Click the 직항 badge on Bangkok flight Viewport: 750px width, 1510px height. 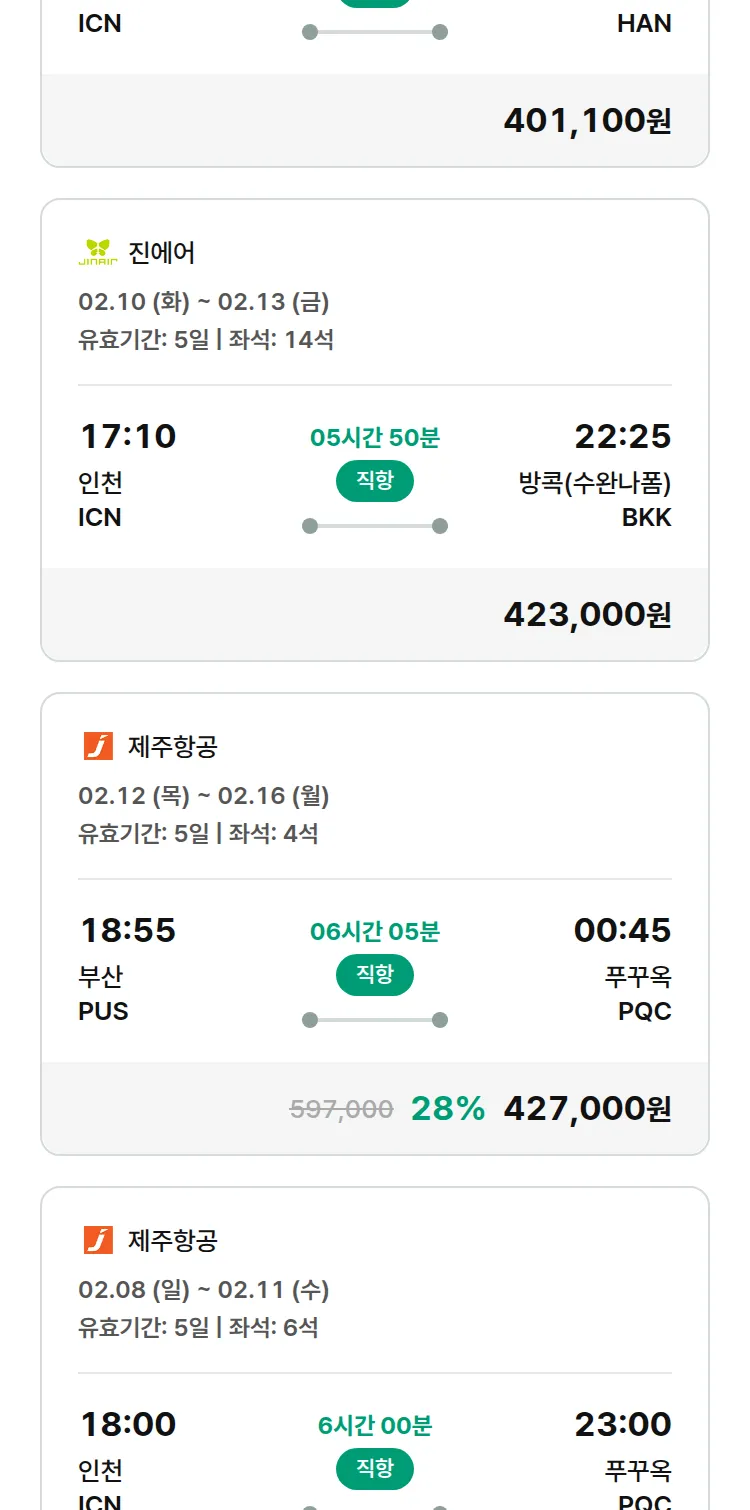pyautogui.click(x=375, y=481)
